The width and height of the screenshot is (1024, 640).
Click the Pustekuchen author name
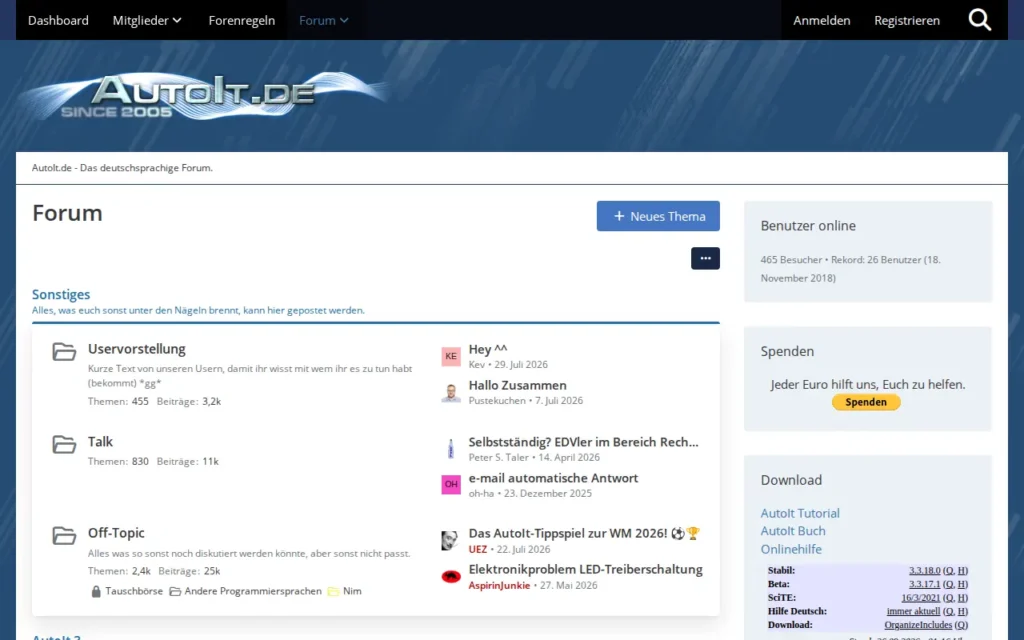tap(497, 400)
